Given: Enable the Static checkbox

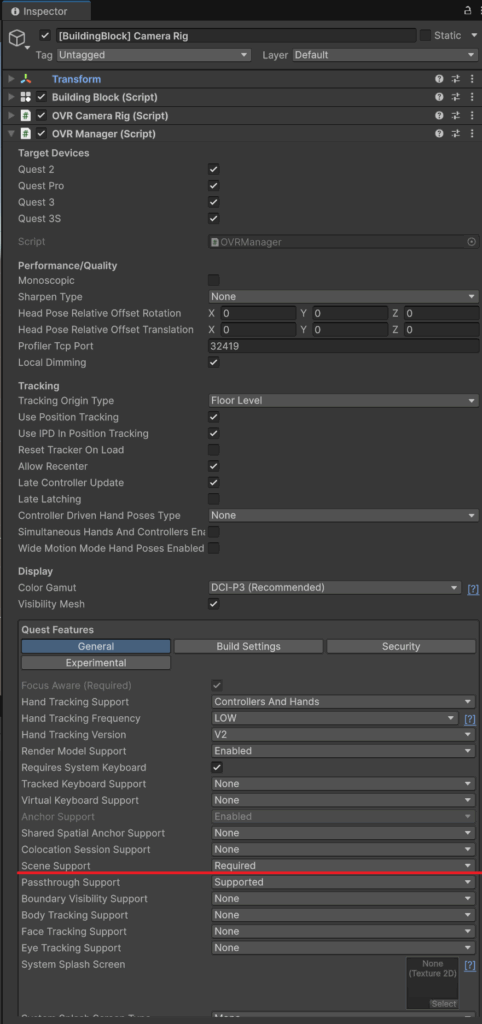Looking at the screenshot, I should tap(425, 35).
